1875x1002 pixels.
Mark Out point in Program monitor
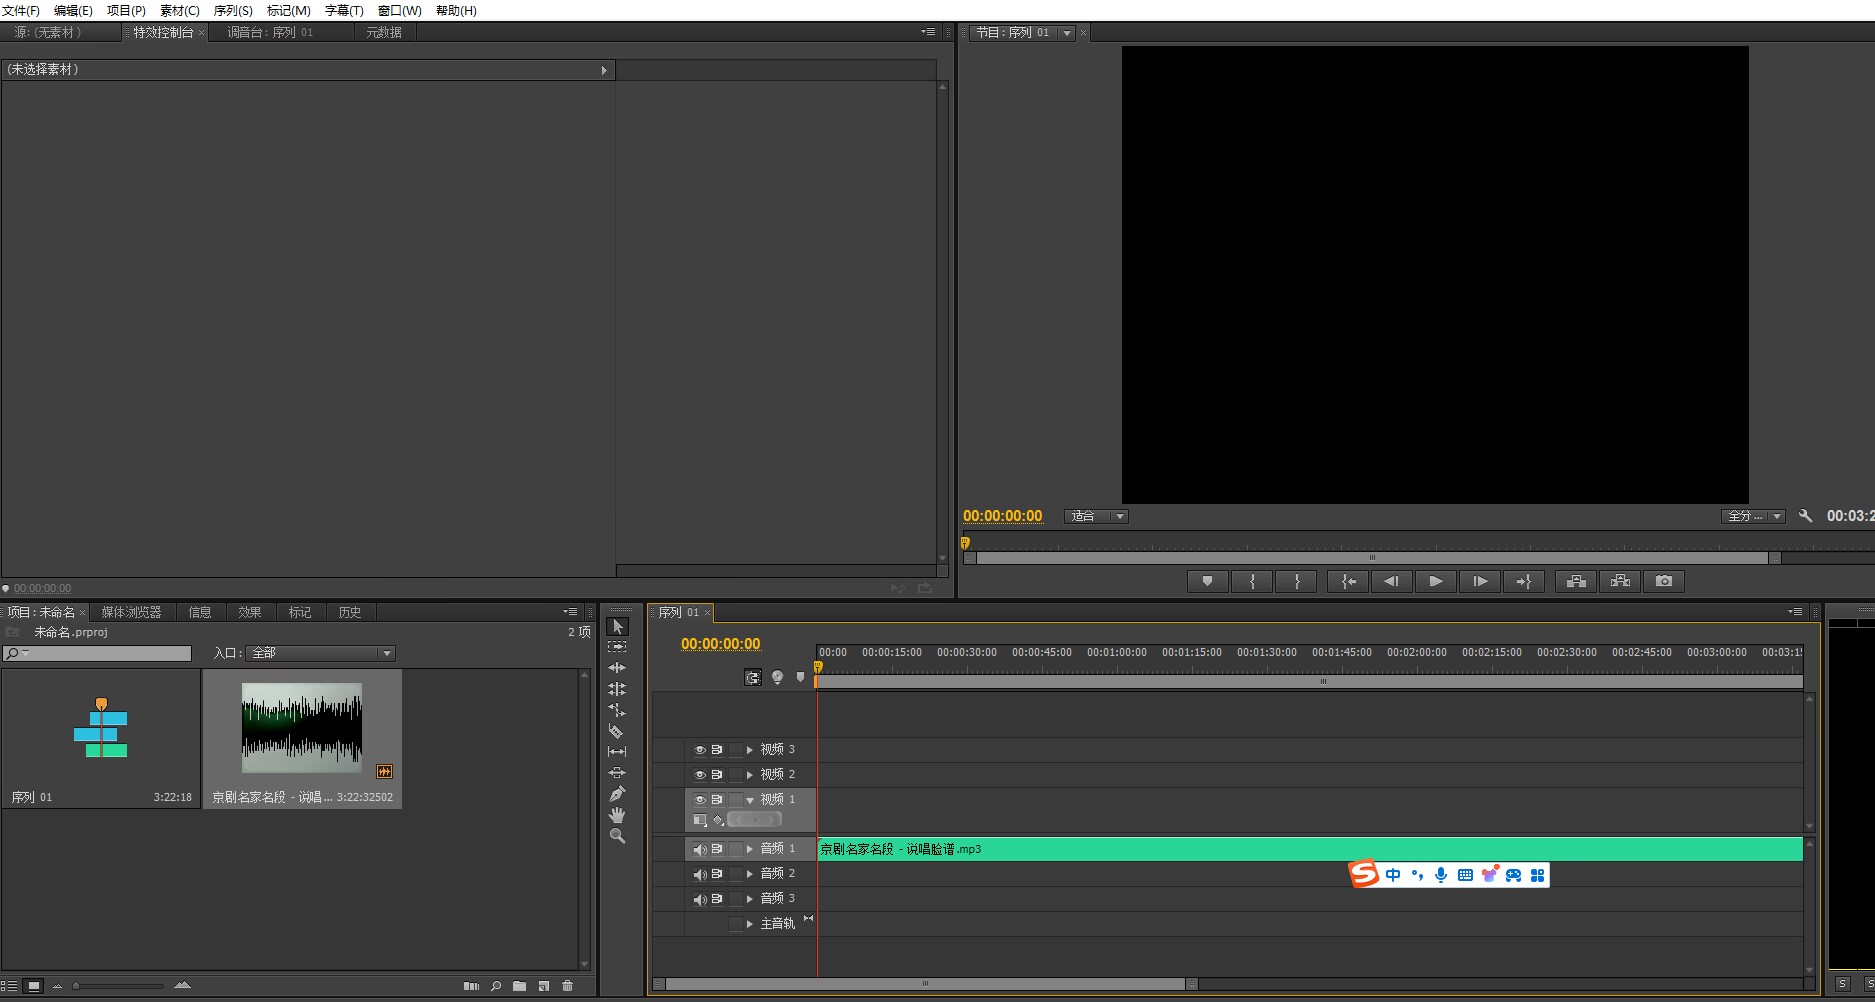(1297, 581)
